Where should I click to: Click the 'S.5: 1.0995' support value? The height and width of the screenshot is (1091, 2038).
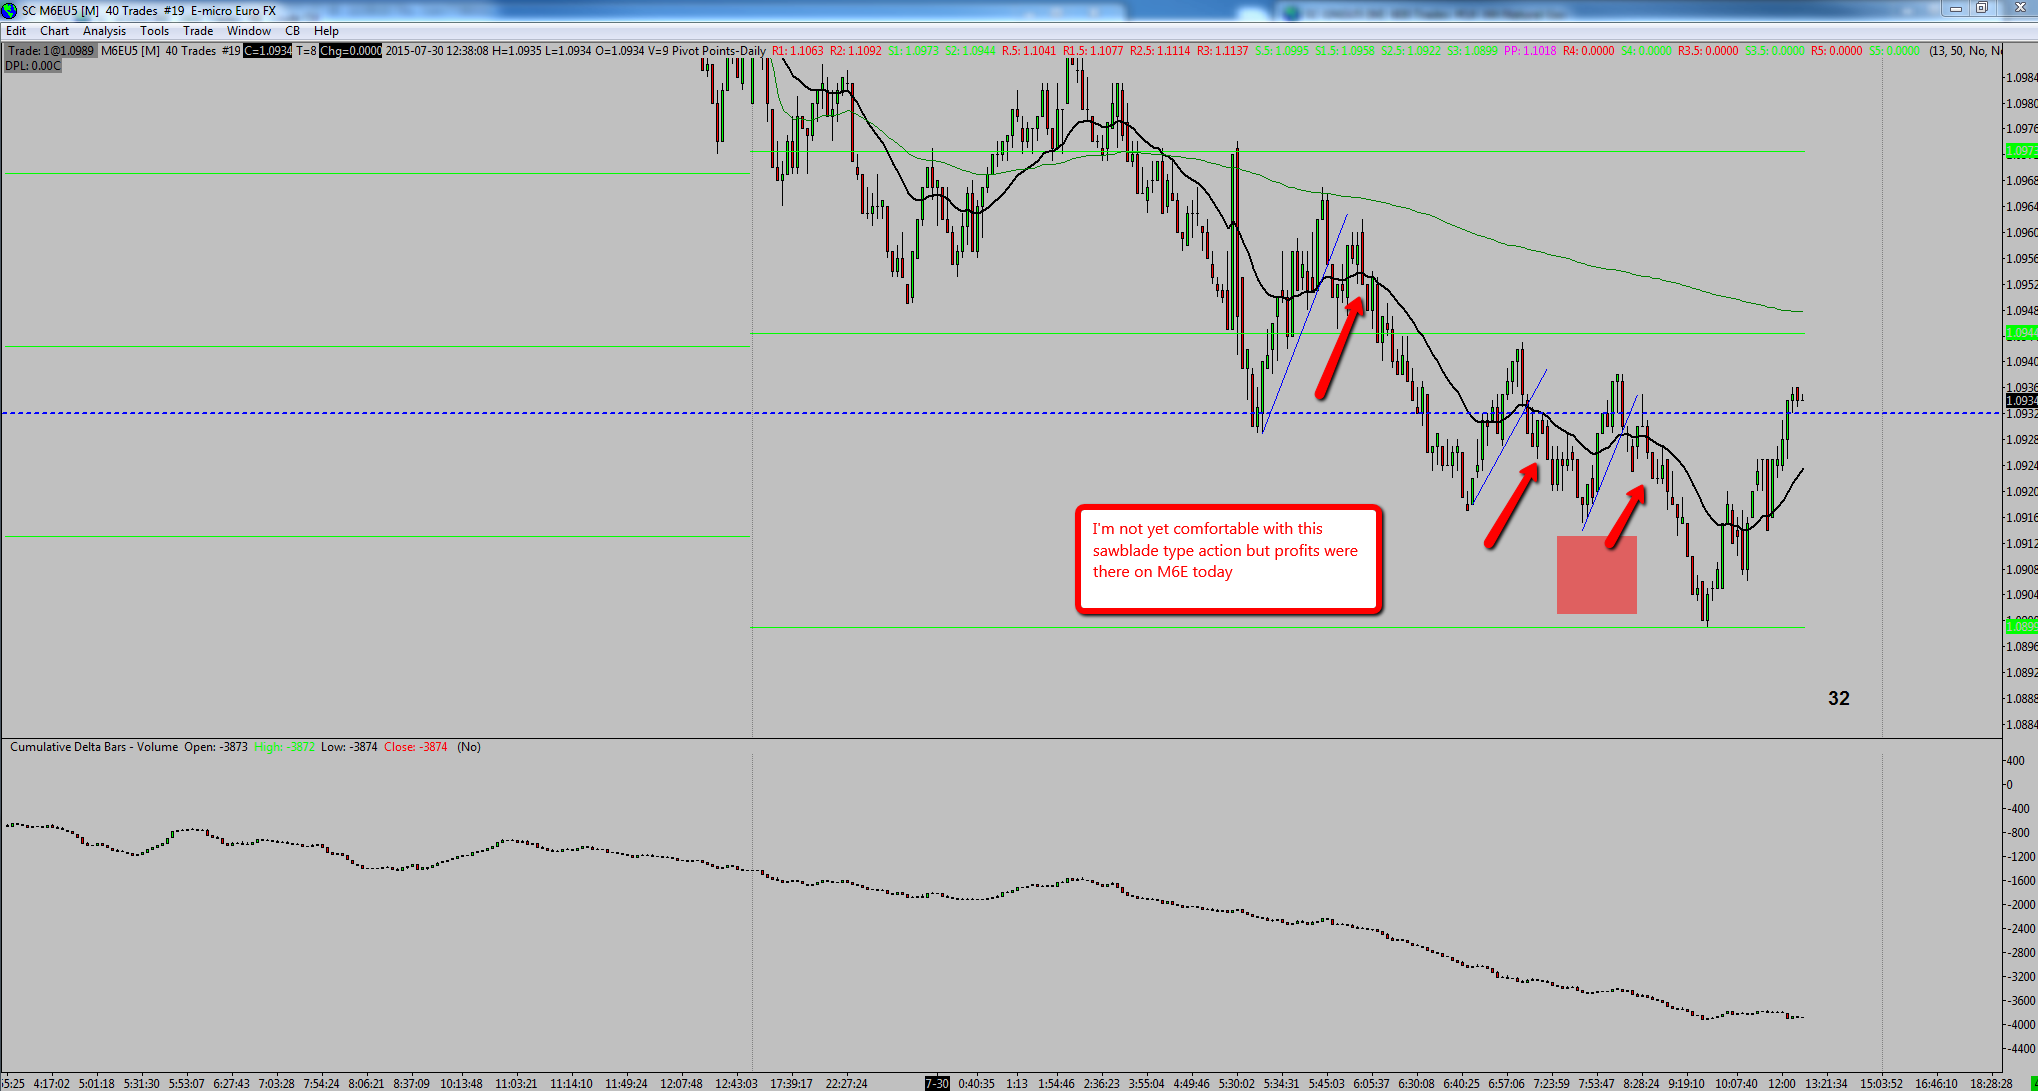pos(1282,51)
